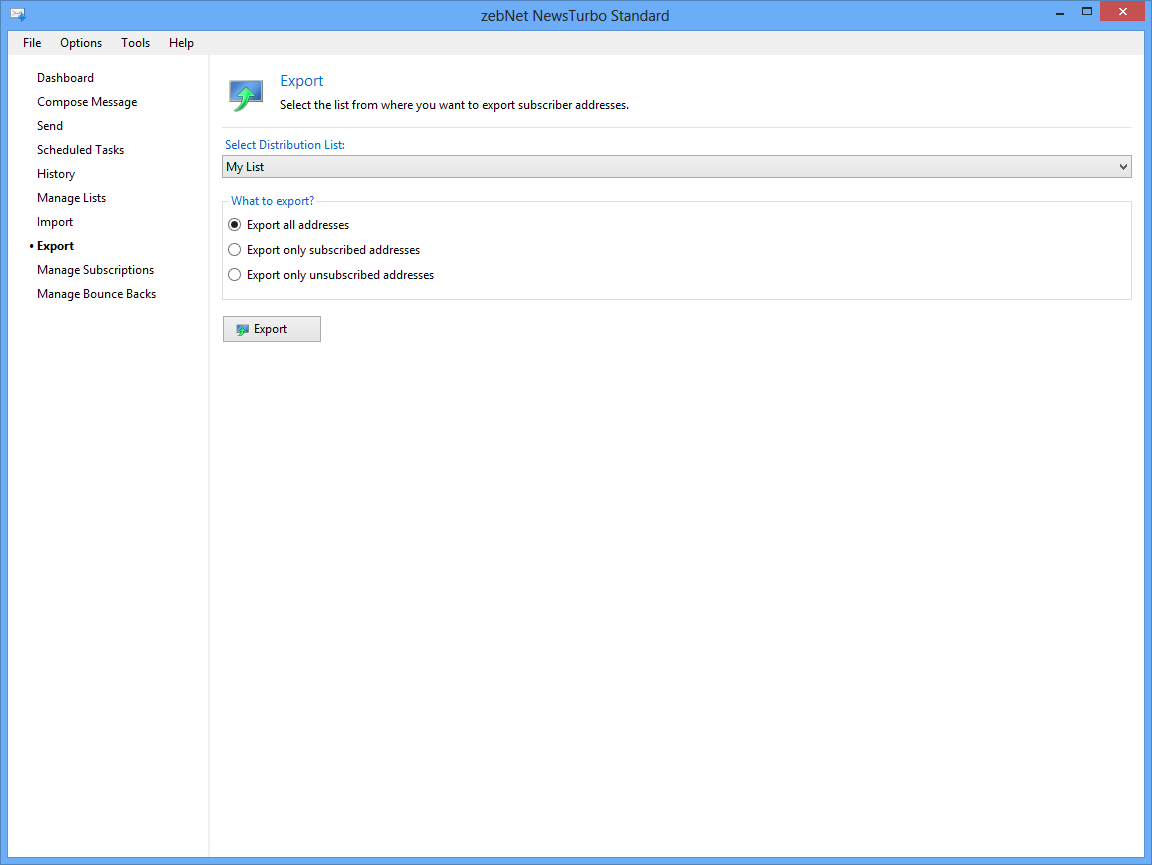
Task: Select Export only unsubscribed addresses option
Action: (235, 275)
